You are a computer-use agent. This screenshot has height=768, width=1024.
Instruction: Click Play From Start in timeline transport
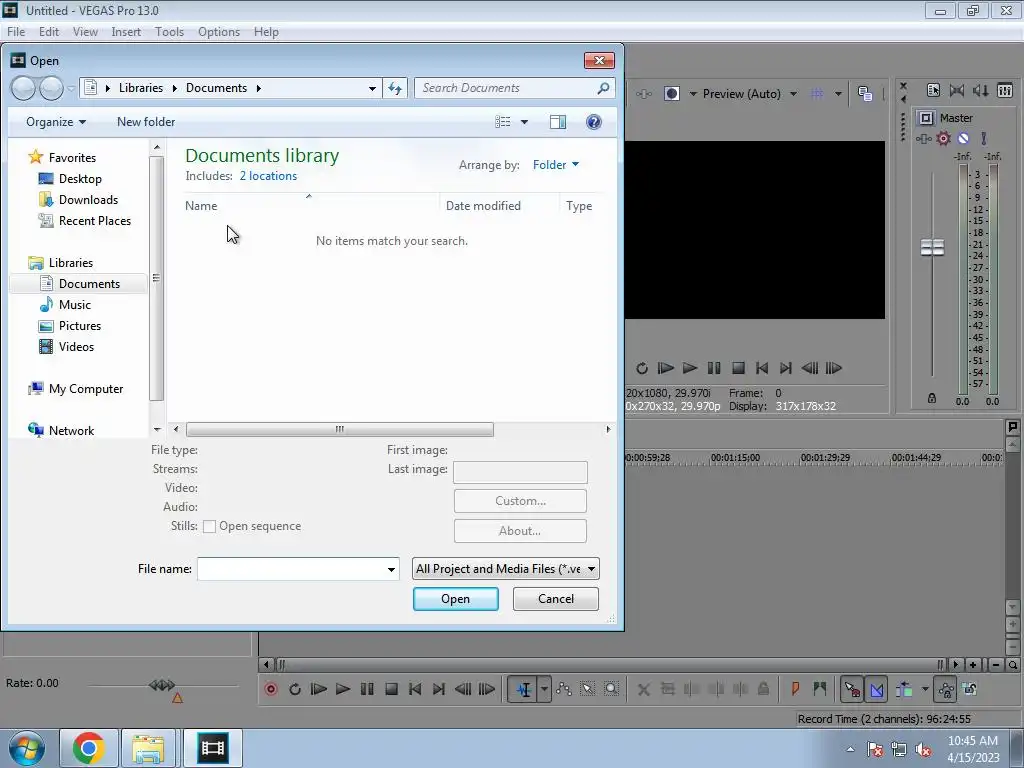[x=319, y=689]
